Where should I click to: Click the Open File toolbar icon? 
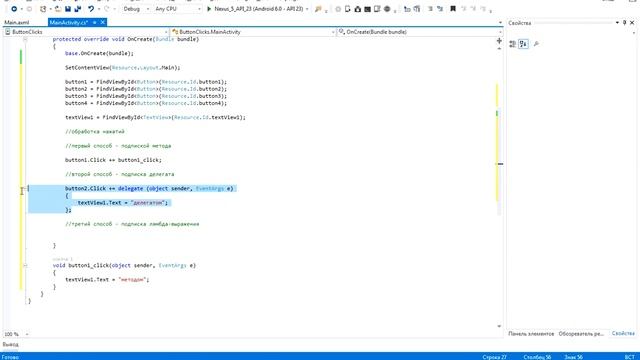(58, 9)
